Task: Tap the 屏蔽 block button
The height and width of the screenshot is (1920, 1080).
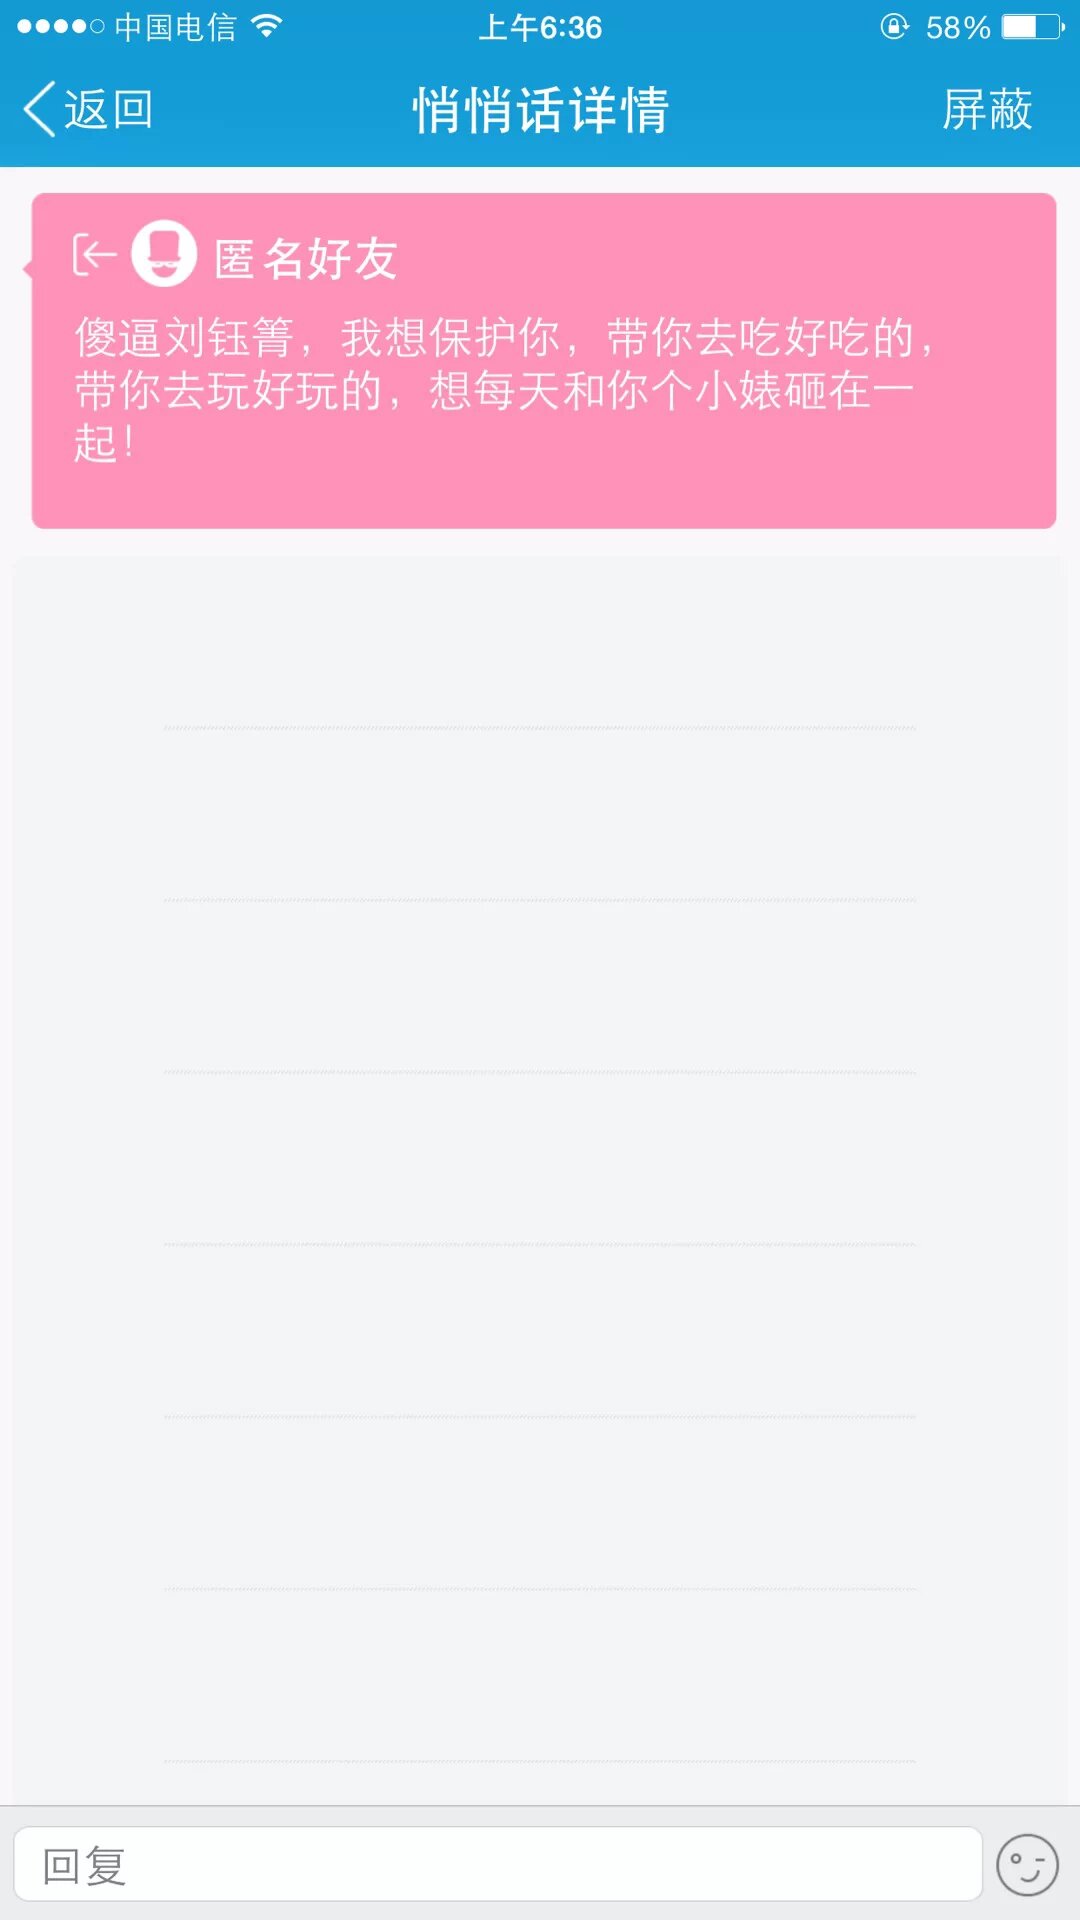Action: click(x=987, y=109)
